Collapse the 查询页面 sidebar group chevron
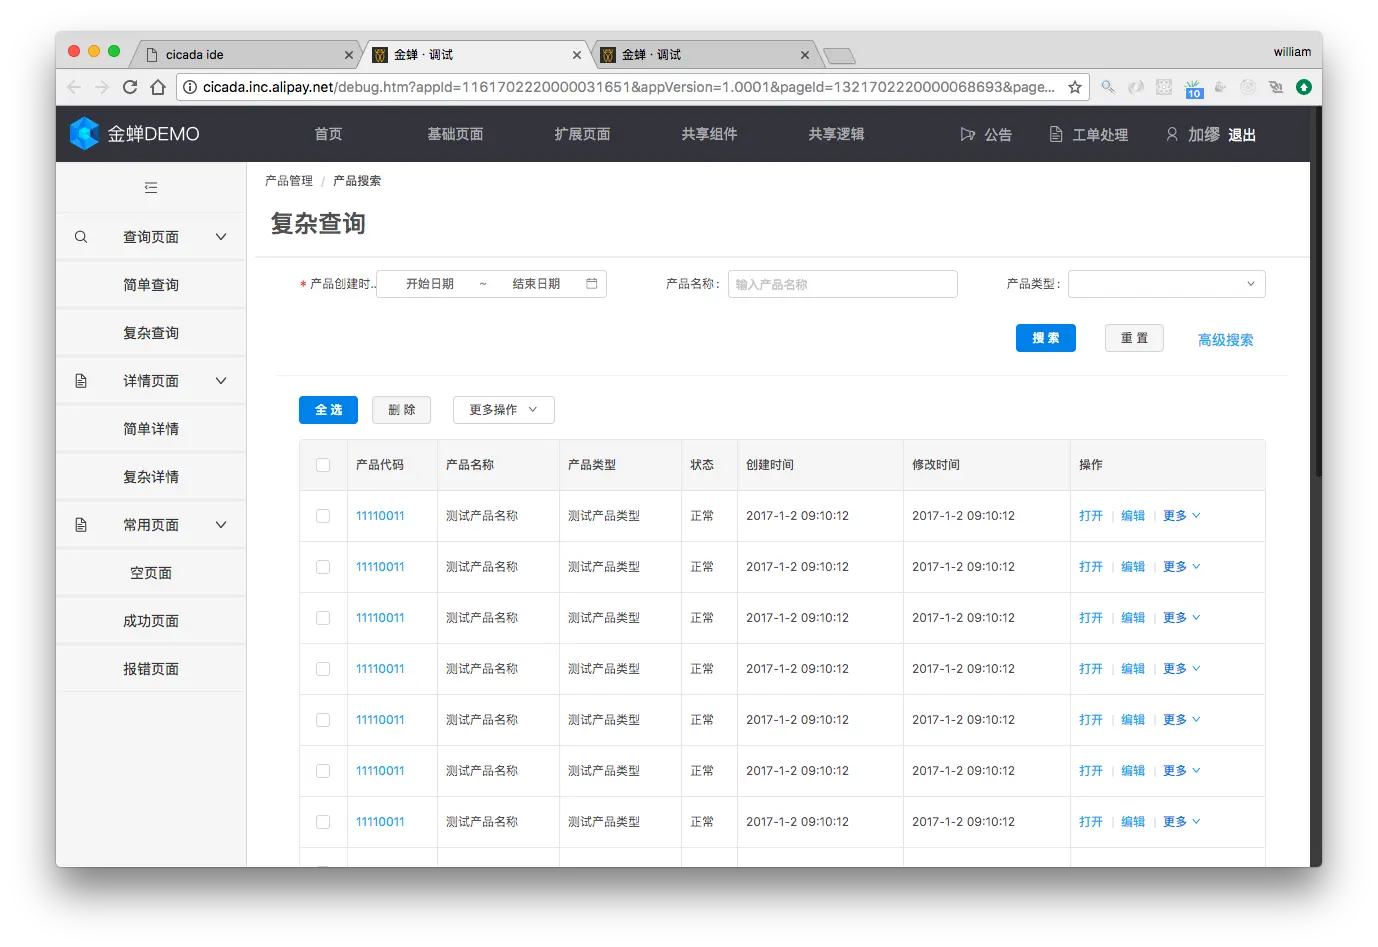 pos(221,237)
